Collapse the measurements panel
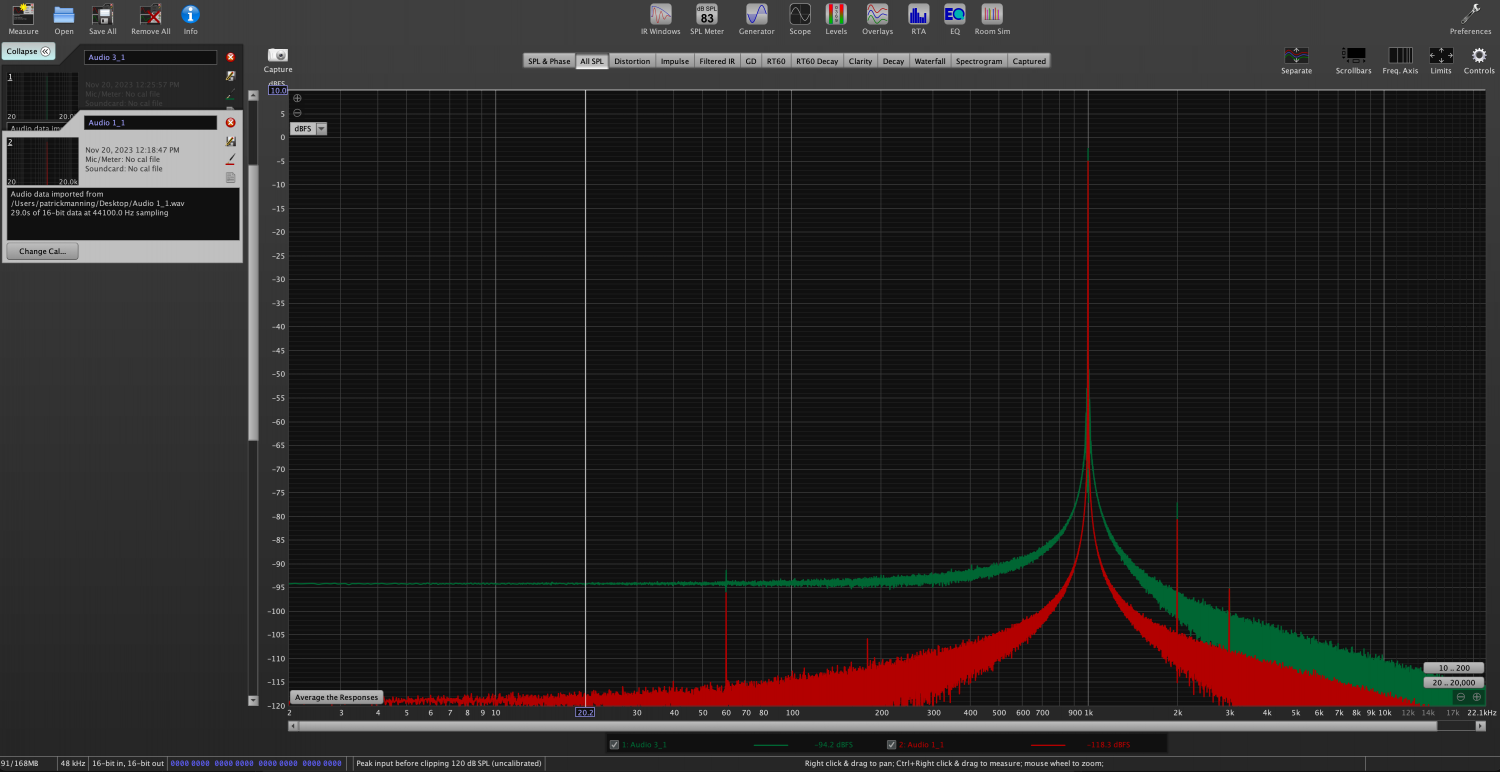This screenshot has width=1500, height=772. [28, 51]
